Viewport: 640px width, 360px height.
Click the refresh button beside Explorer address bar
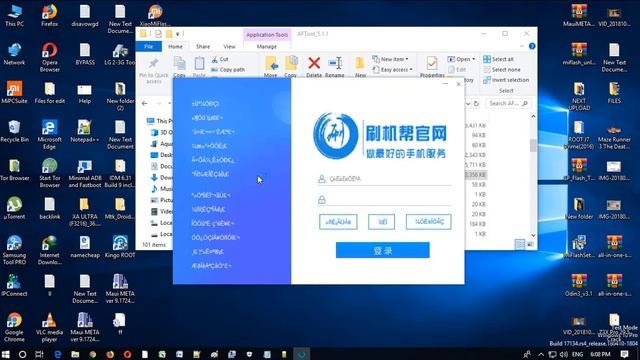[476, 104]
